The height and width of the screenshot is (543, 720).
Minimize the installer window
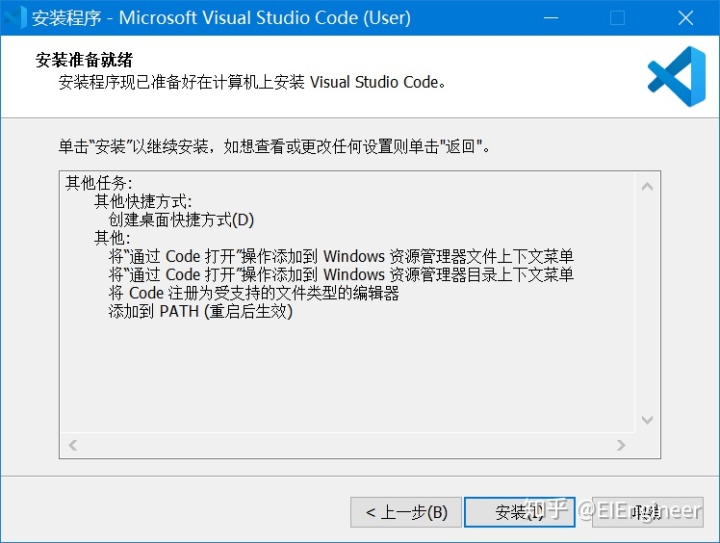pyautogui.click(x=551, y=18)
